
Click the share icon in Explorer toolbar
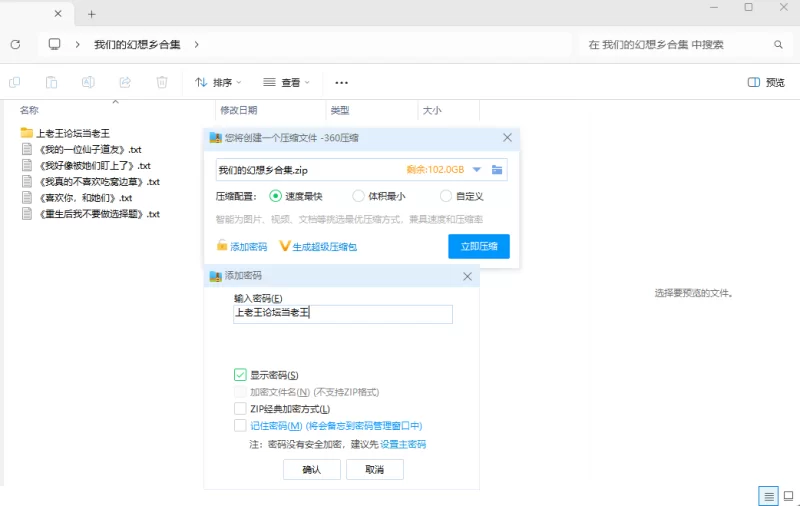(125, 82)
